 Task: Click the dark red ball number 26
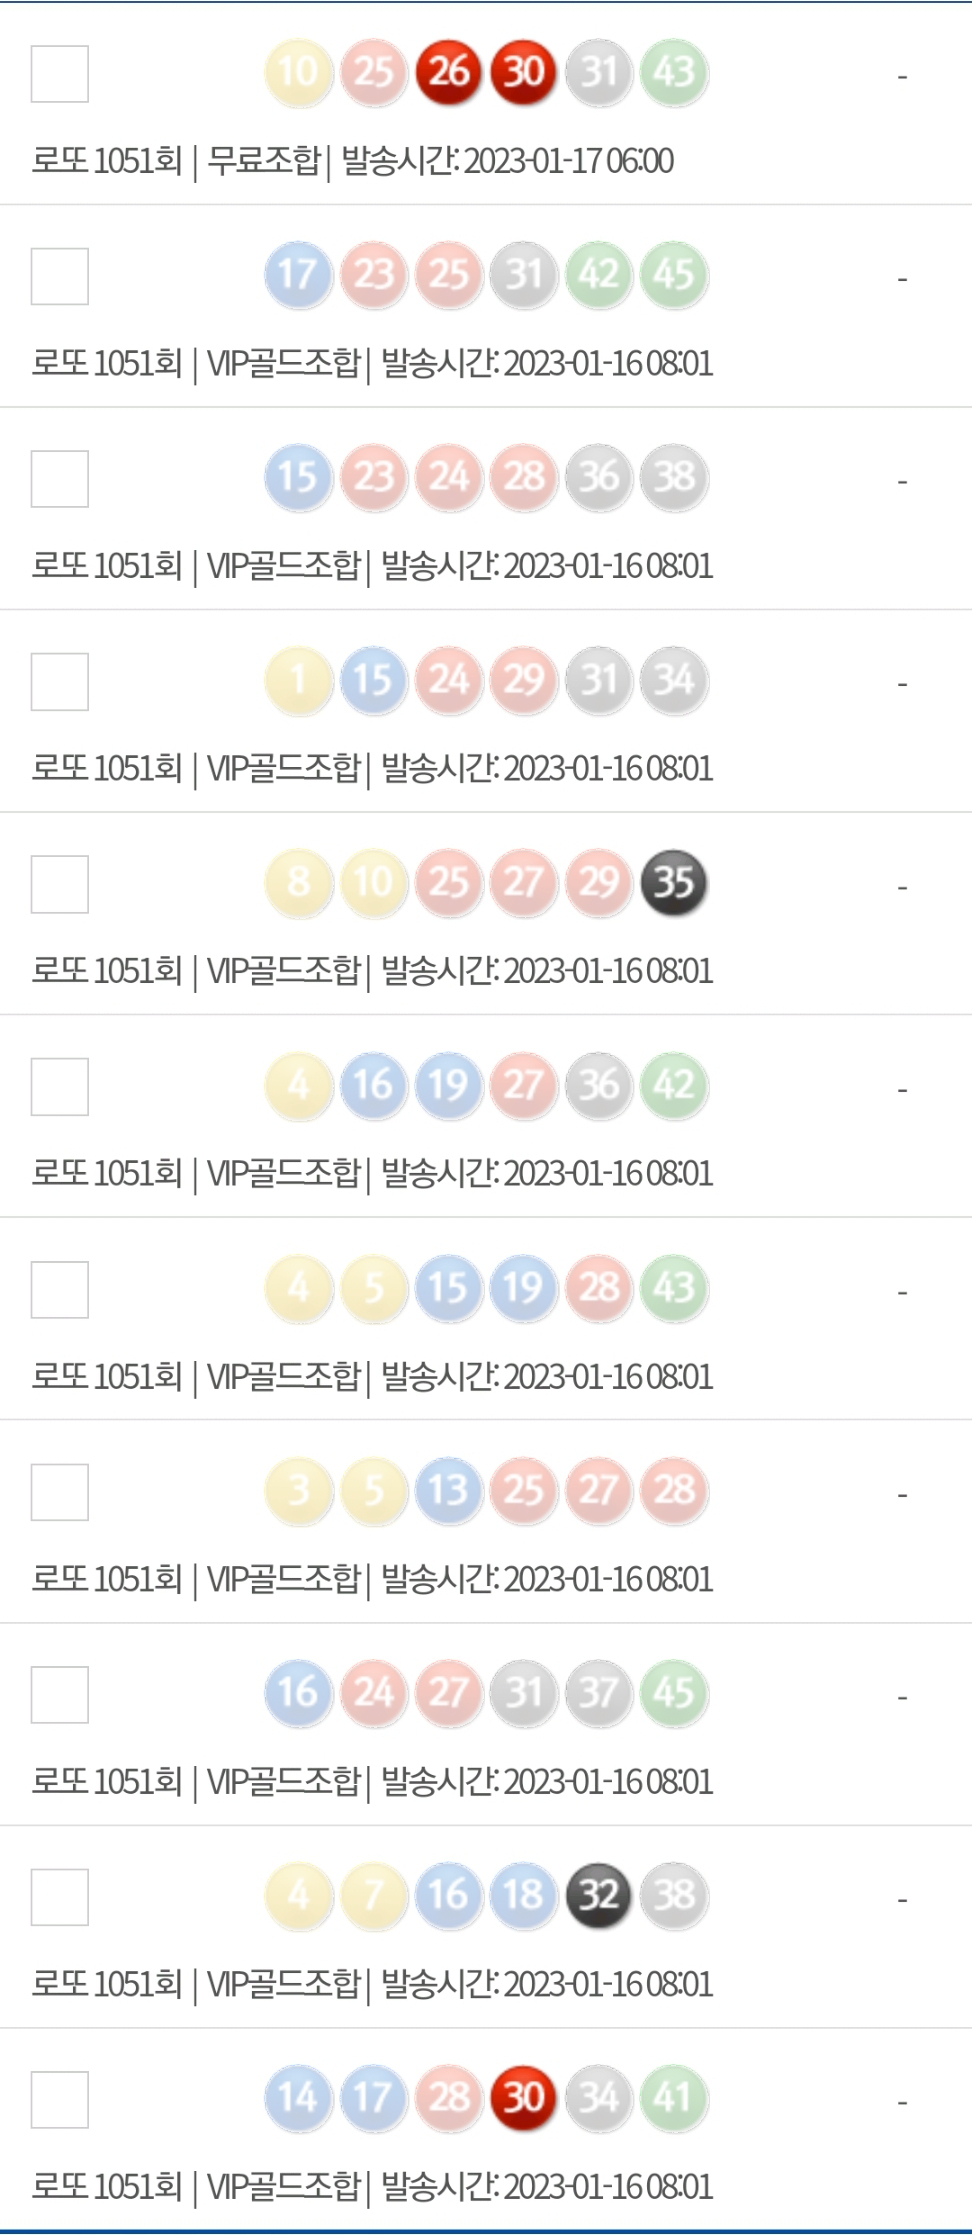449,72
